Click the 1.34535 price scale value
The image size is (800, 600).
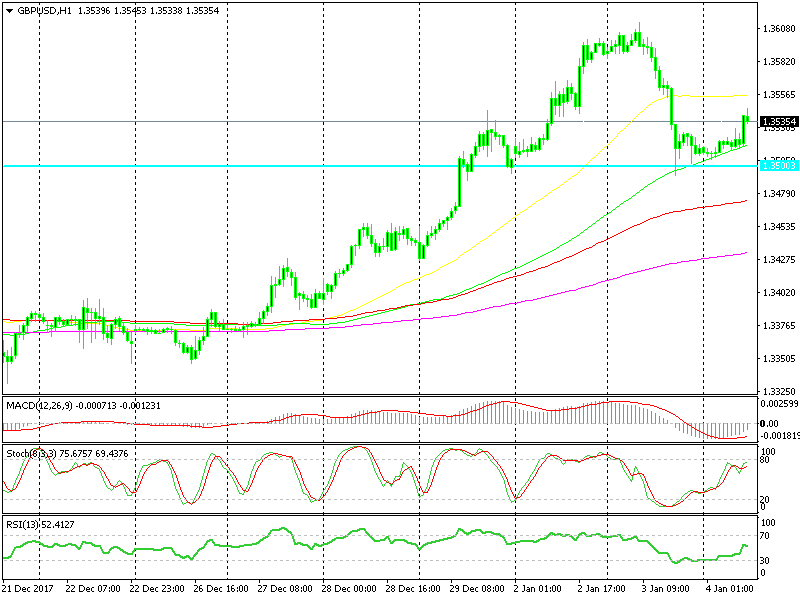tap(779, 227)
